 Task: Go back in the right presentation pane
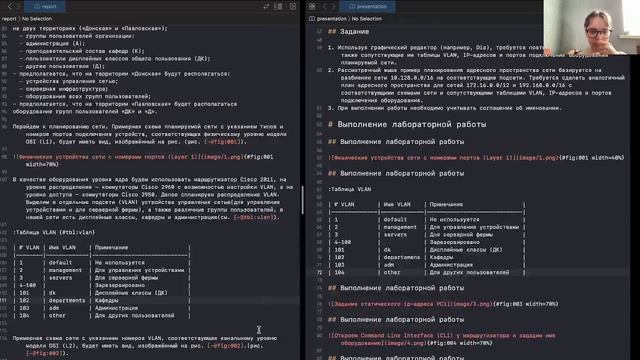pyautogui.click(x=325, y=6)
